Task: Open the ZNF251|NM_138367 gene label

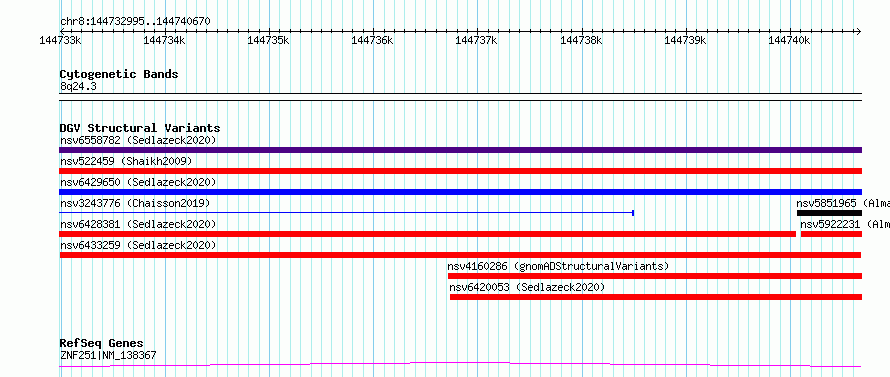Action: point(108,356)
